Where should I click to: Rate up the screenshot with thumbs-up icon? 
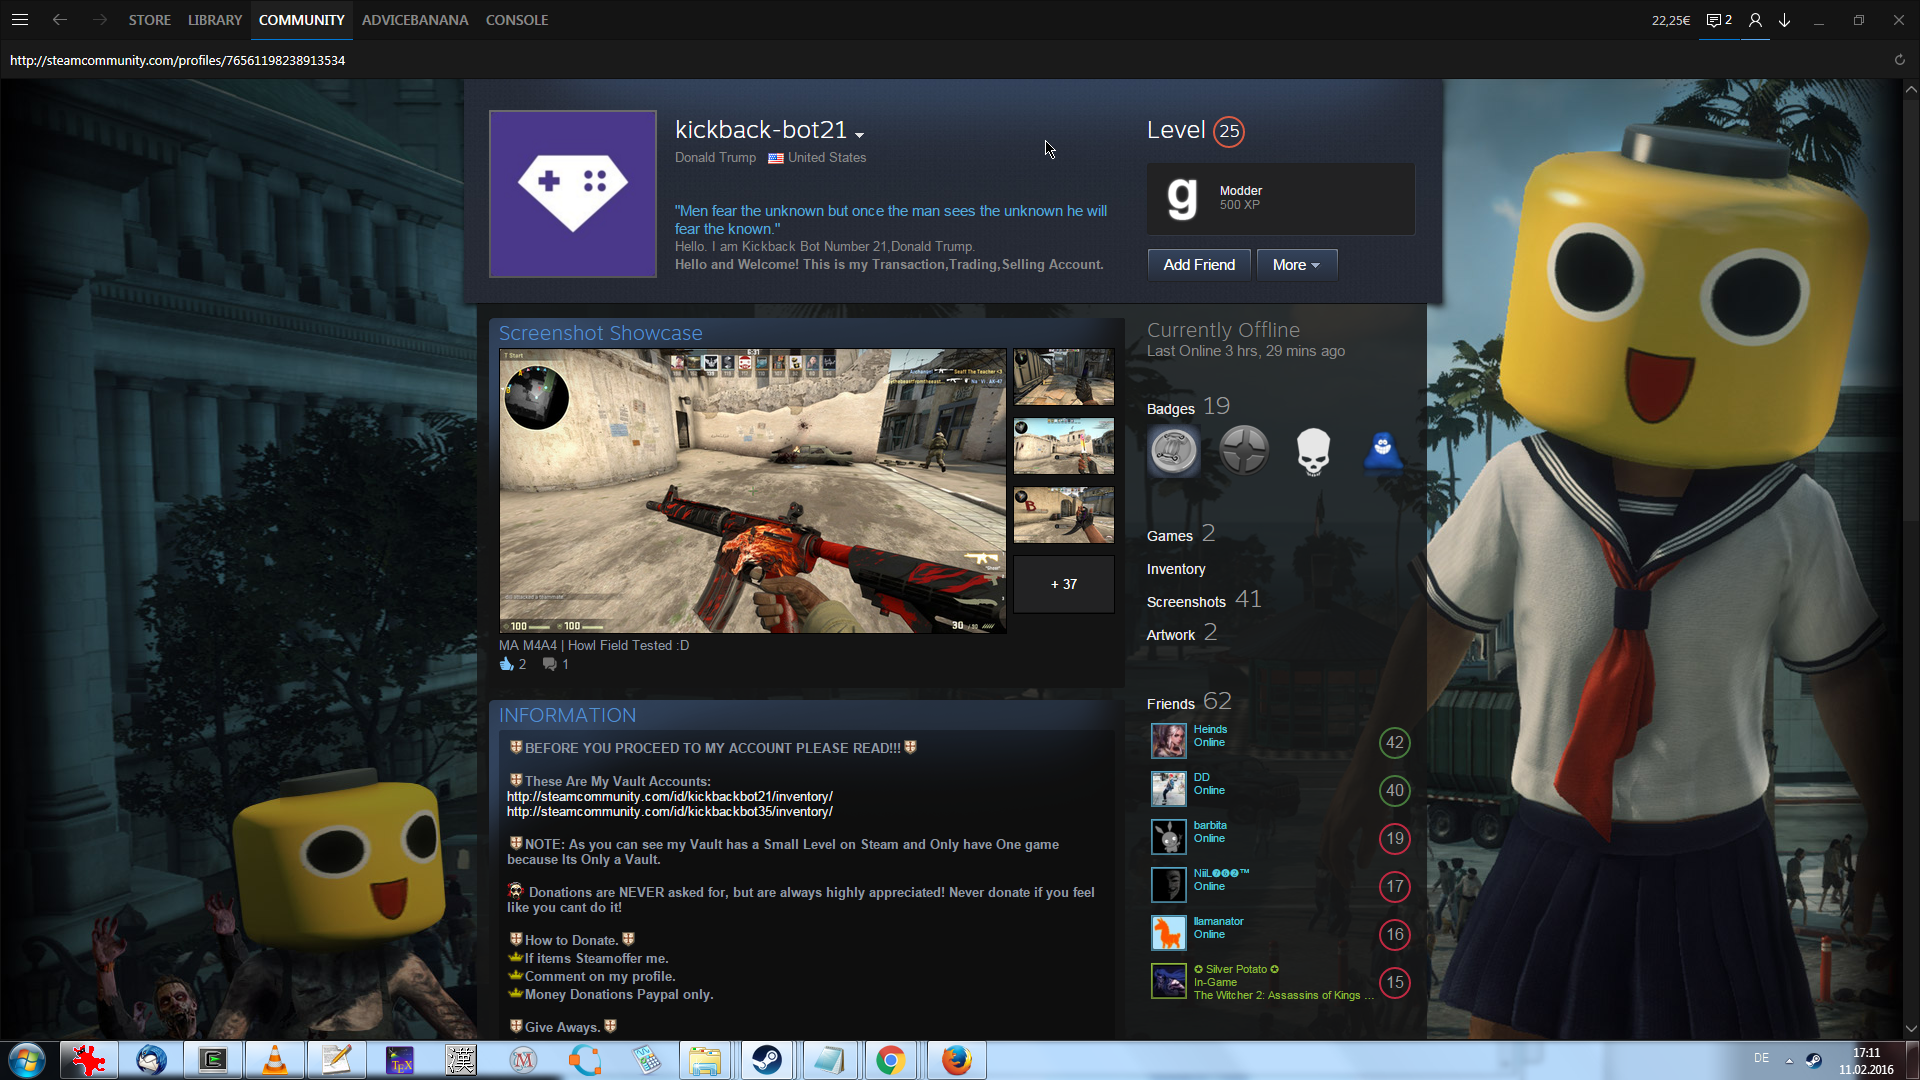click(x=506, y=664)
